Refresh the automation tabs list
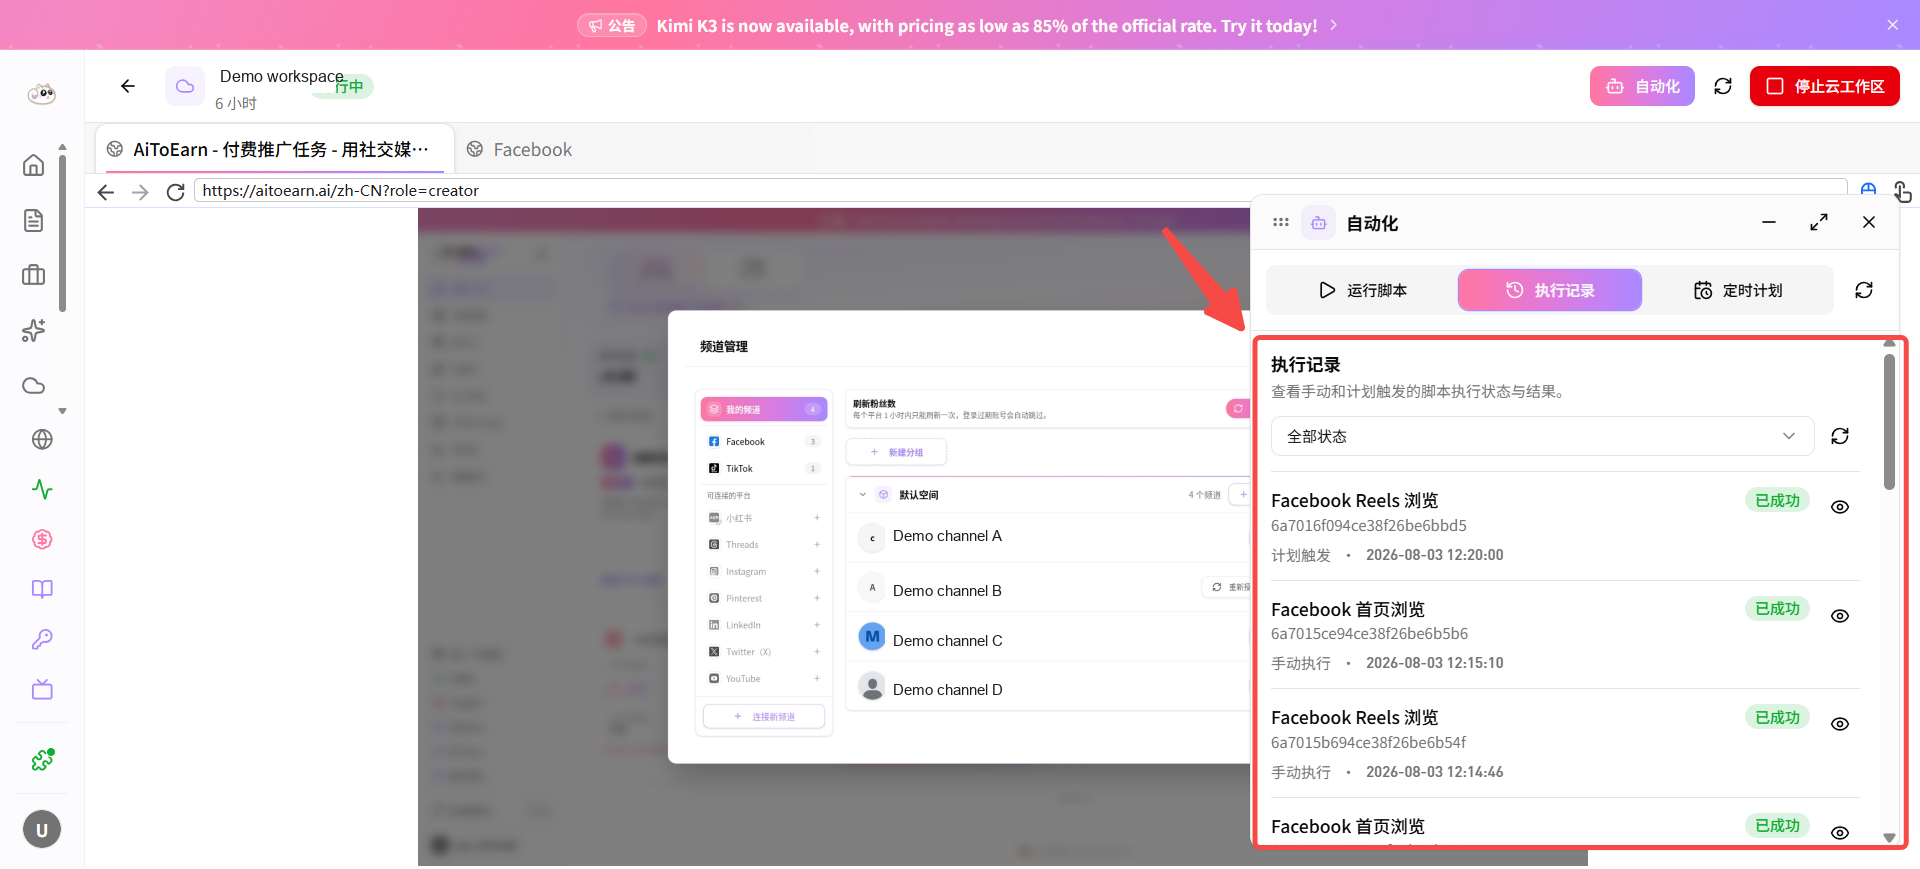 pyautogui.click(x=1864, y=290)
